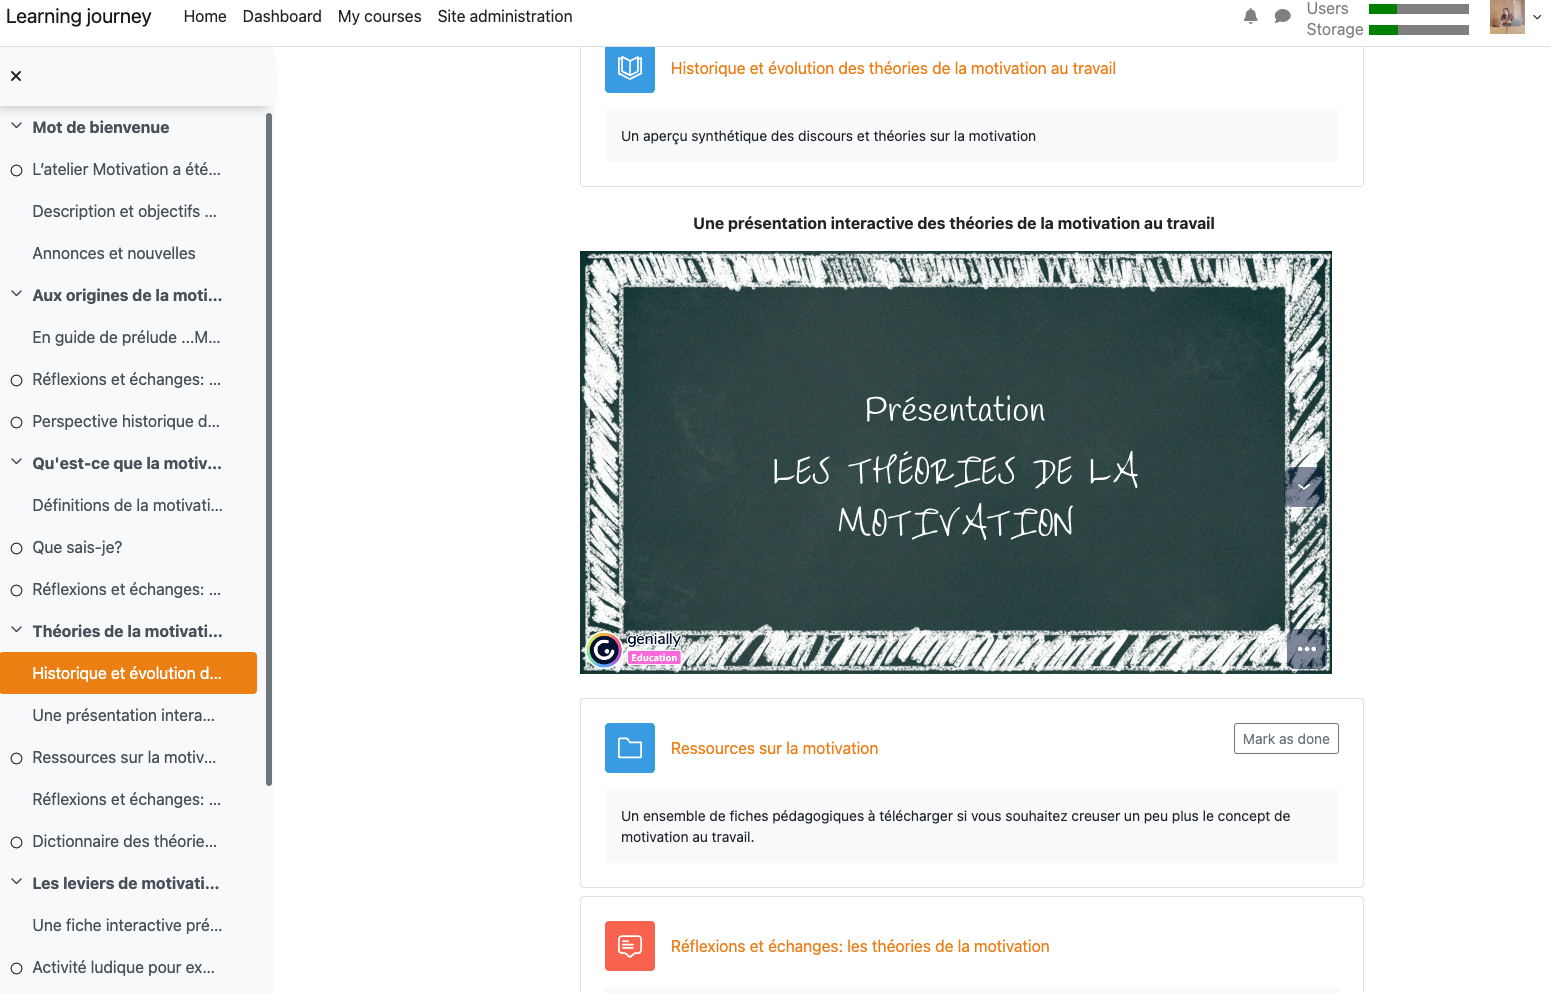The height and width of the screenshot is (993, 1551).
Task: Collapse the Mot de bienvenue section
Action: 16,127
